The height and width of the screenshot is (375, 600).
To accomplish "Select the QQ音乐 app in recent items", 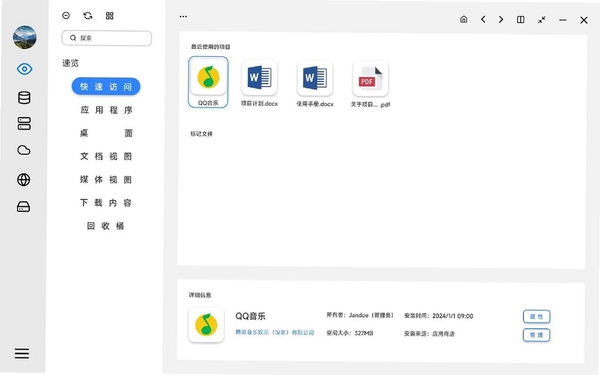I will pos(208,82).
